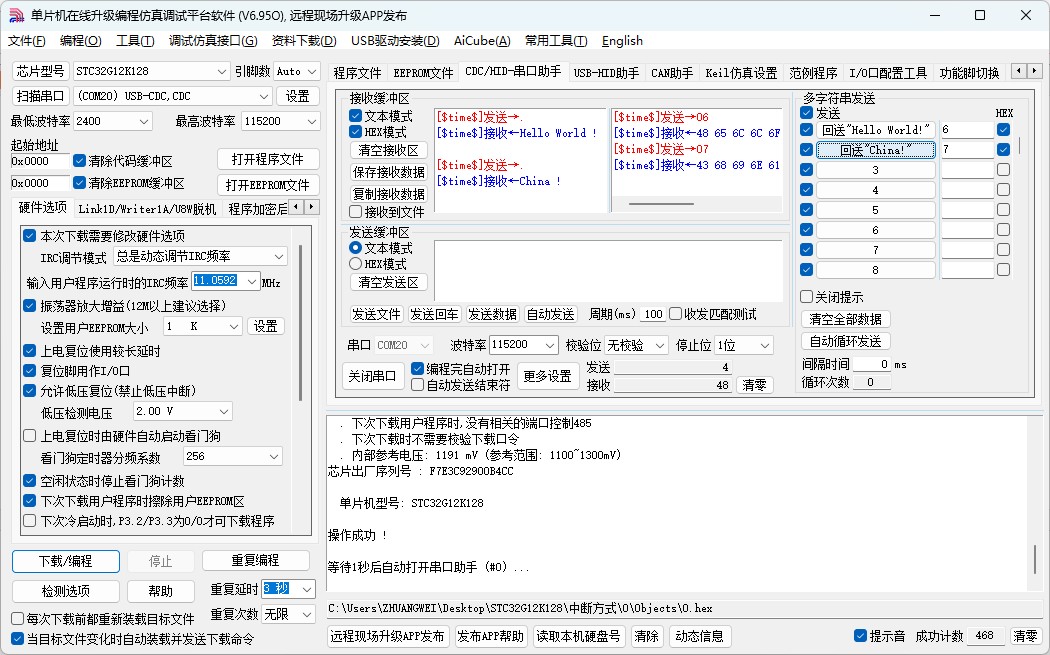Open the 文件(F) menu
Image resolution: width=1050 pixels, height=655 pixels.
click(27, 41)
